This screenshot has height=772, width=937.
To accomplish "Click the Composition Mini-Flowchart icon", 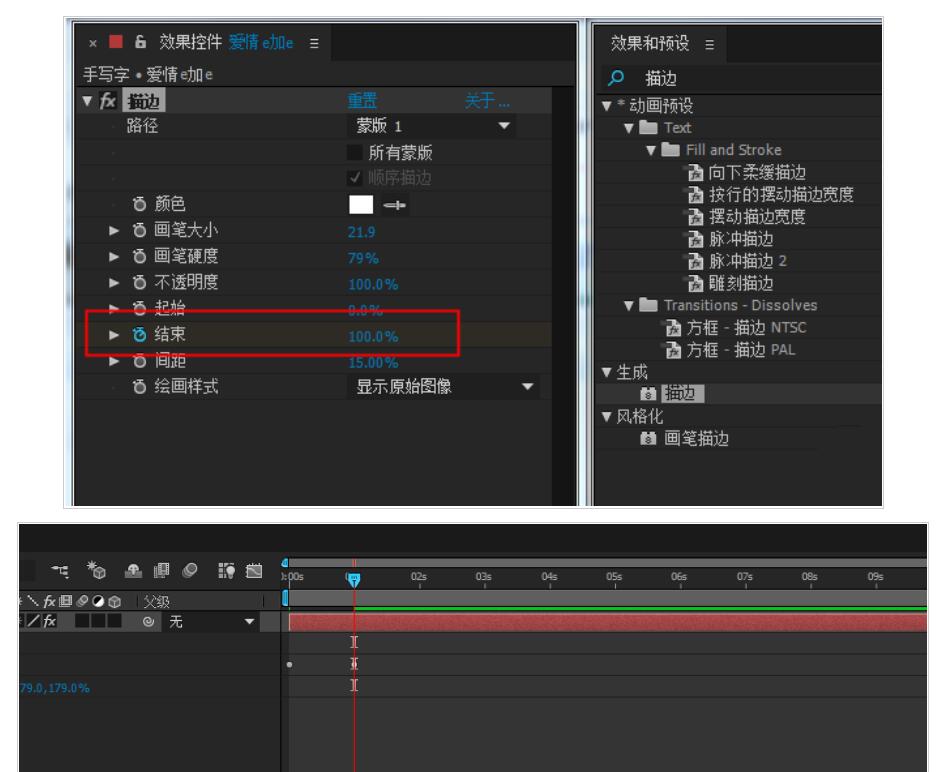I will 60,572.
